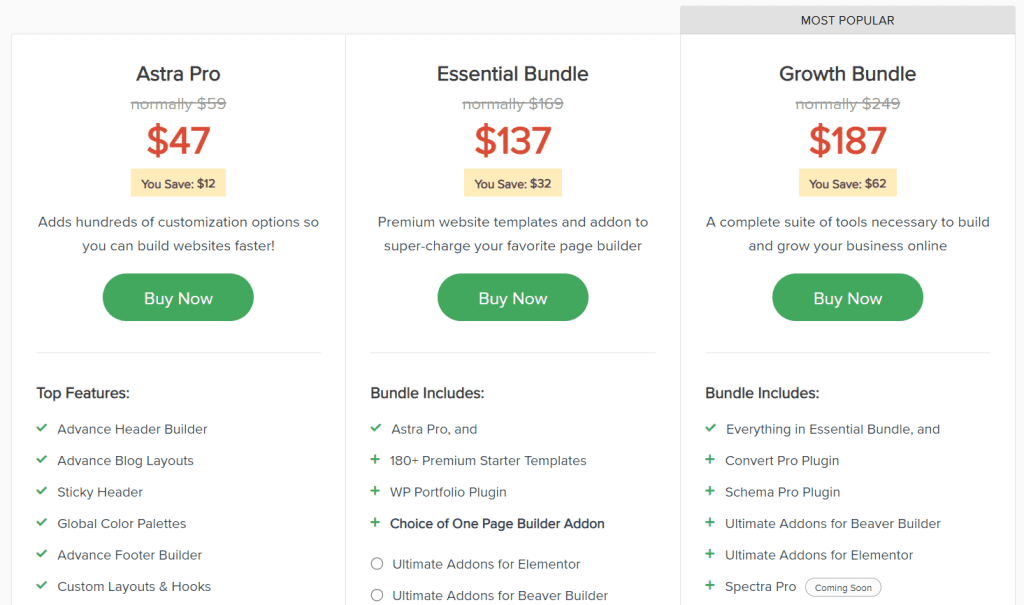Click plus icon beside 180+ Premium Starter Templates
This screenshot has height=605, width=1024.
point(375,459)
